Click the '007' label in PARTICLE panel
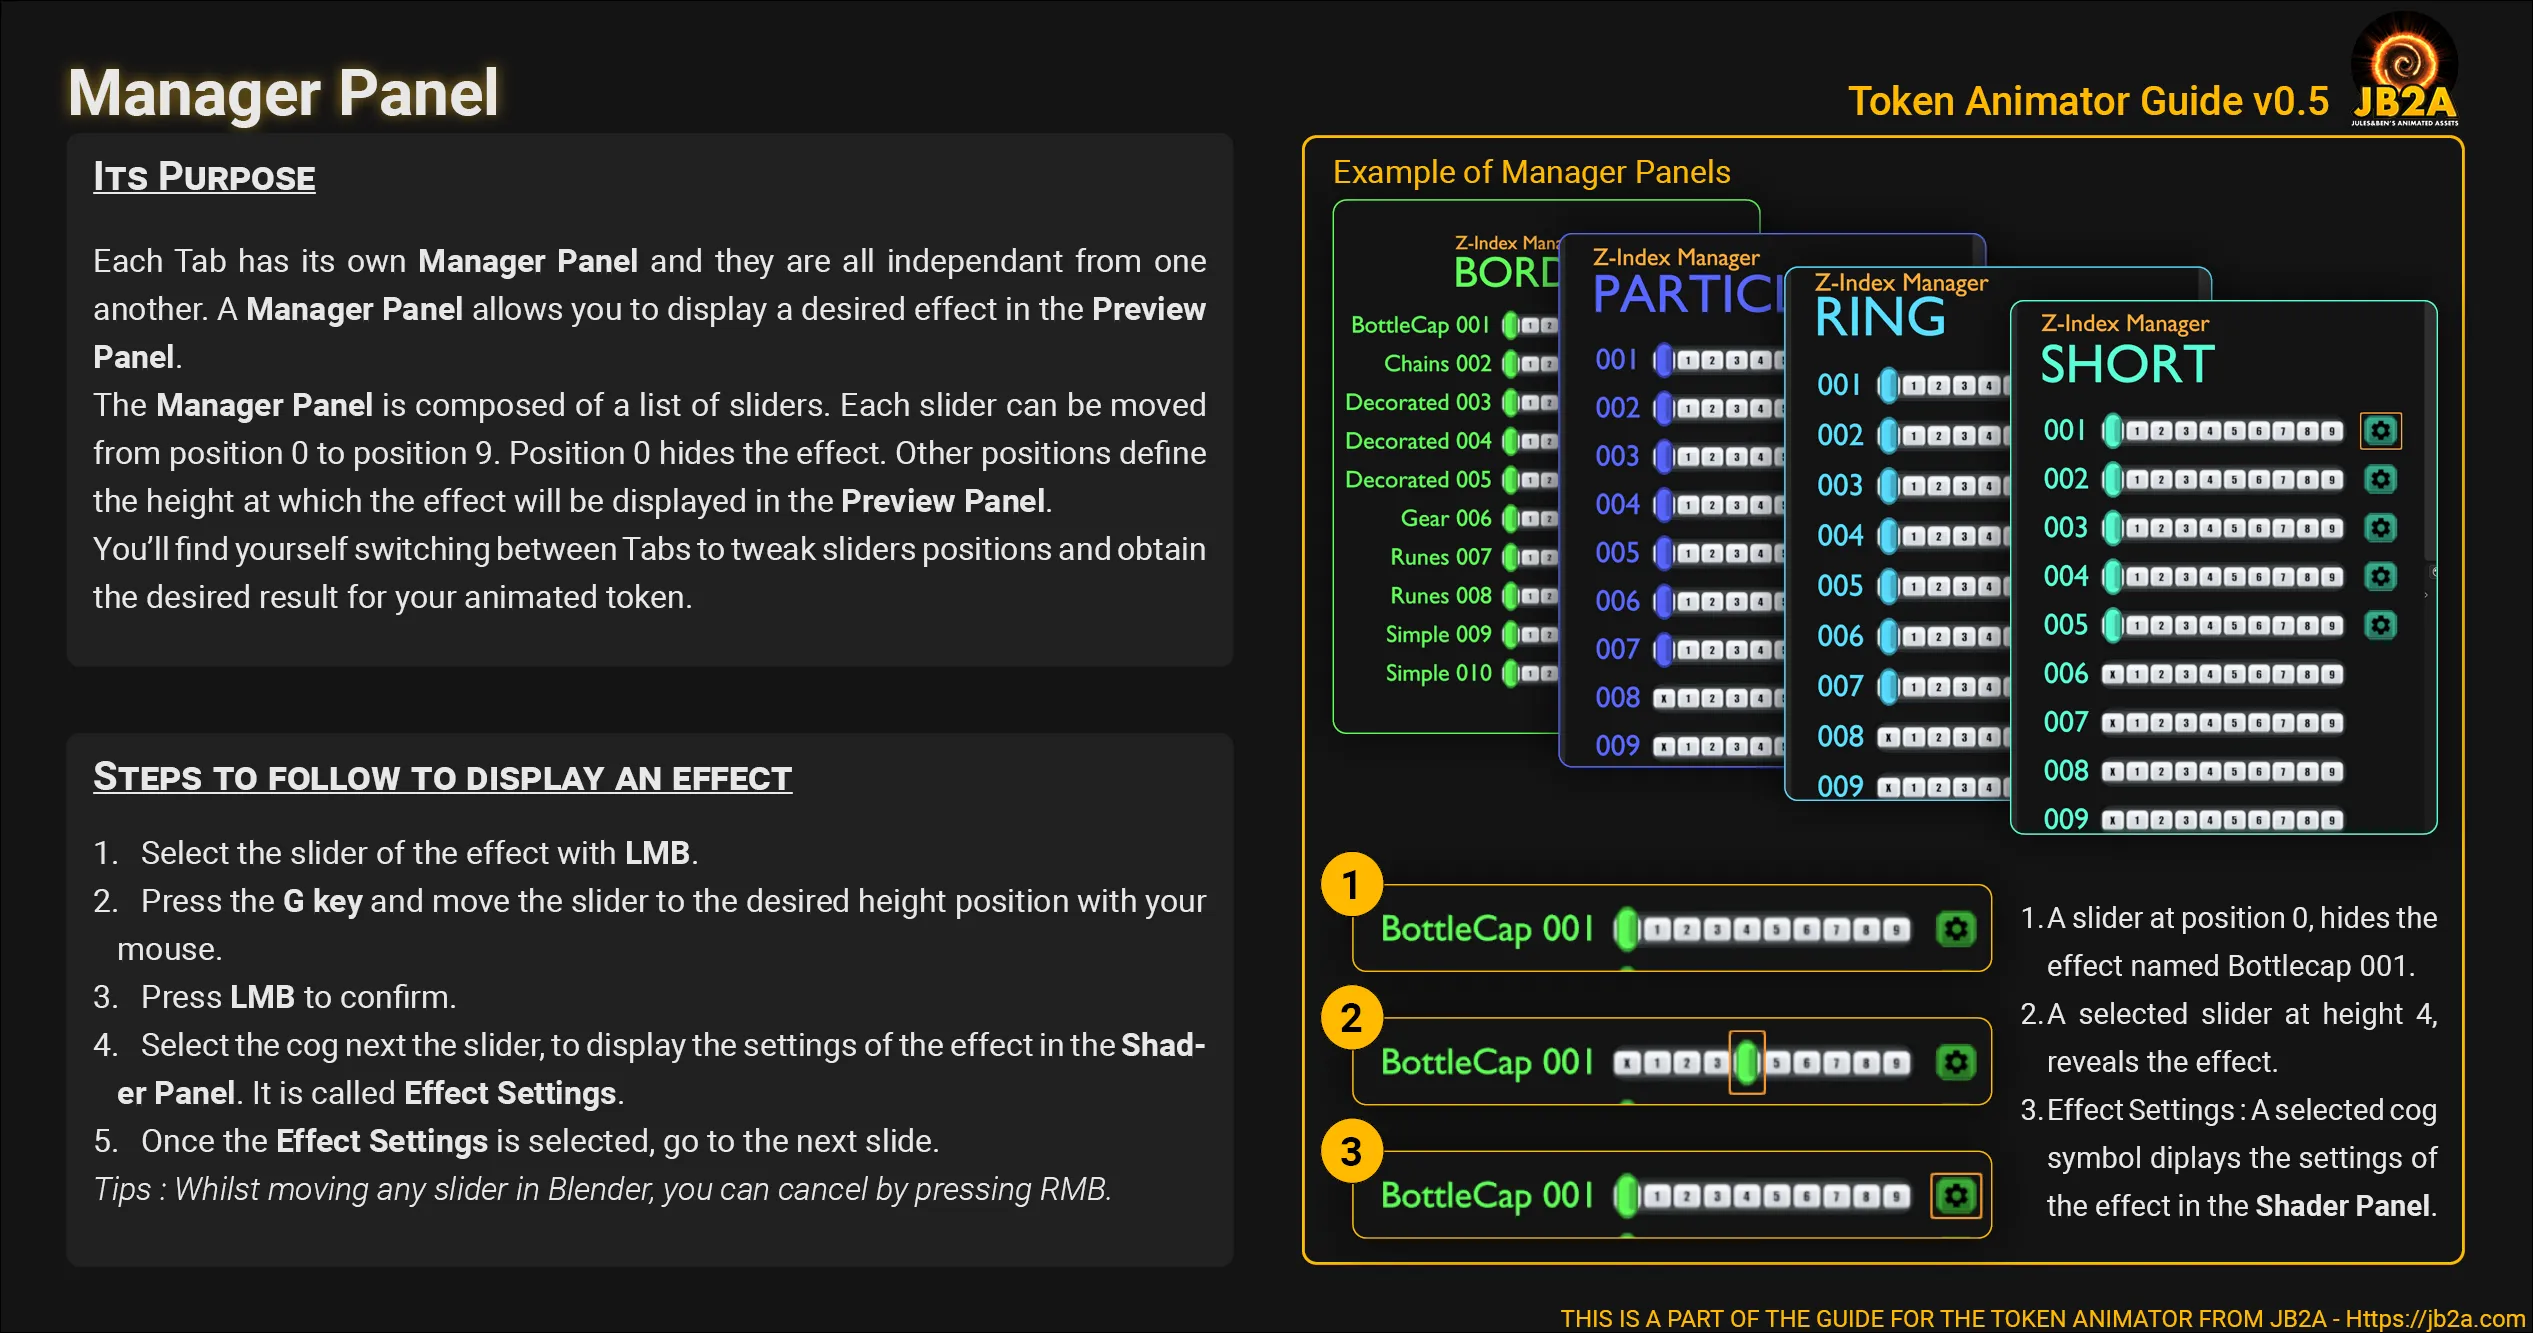This screenshot has width=2533, height=1333. coord(1617,650)
